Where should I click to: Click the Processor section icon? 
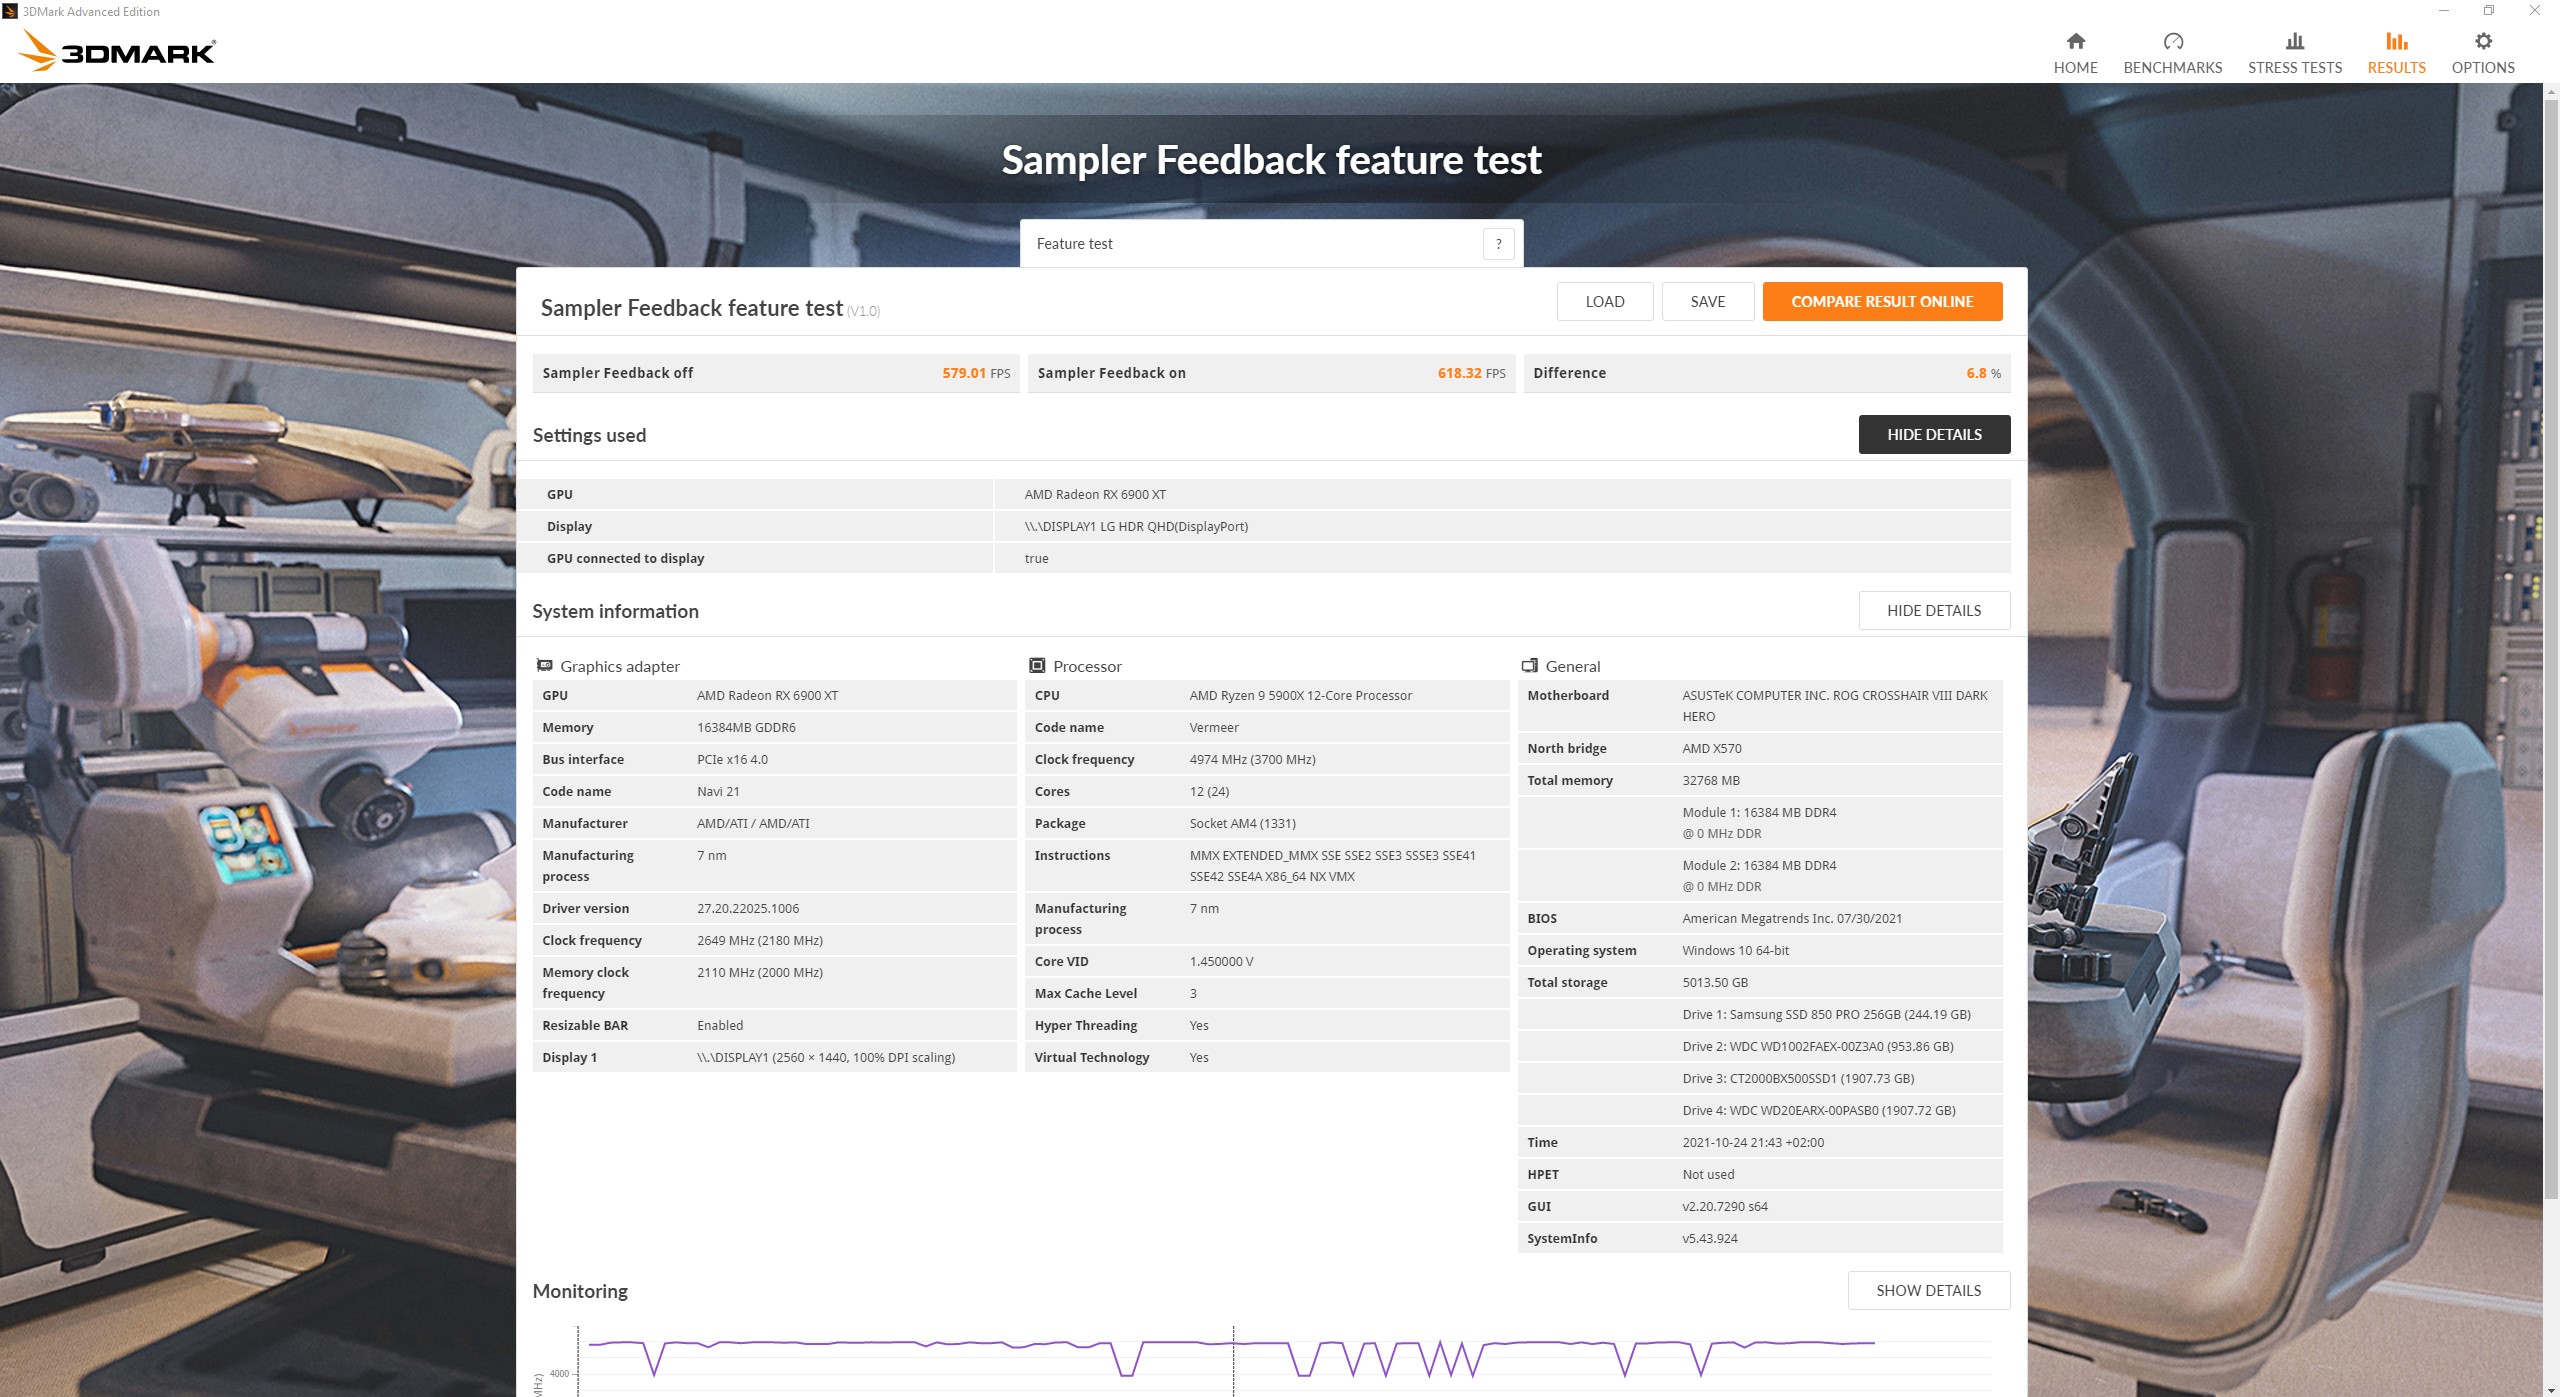(1037, 666)
